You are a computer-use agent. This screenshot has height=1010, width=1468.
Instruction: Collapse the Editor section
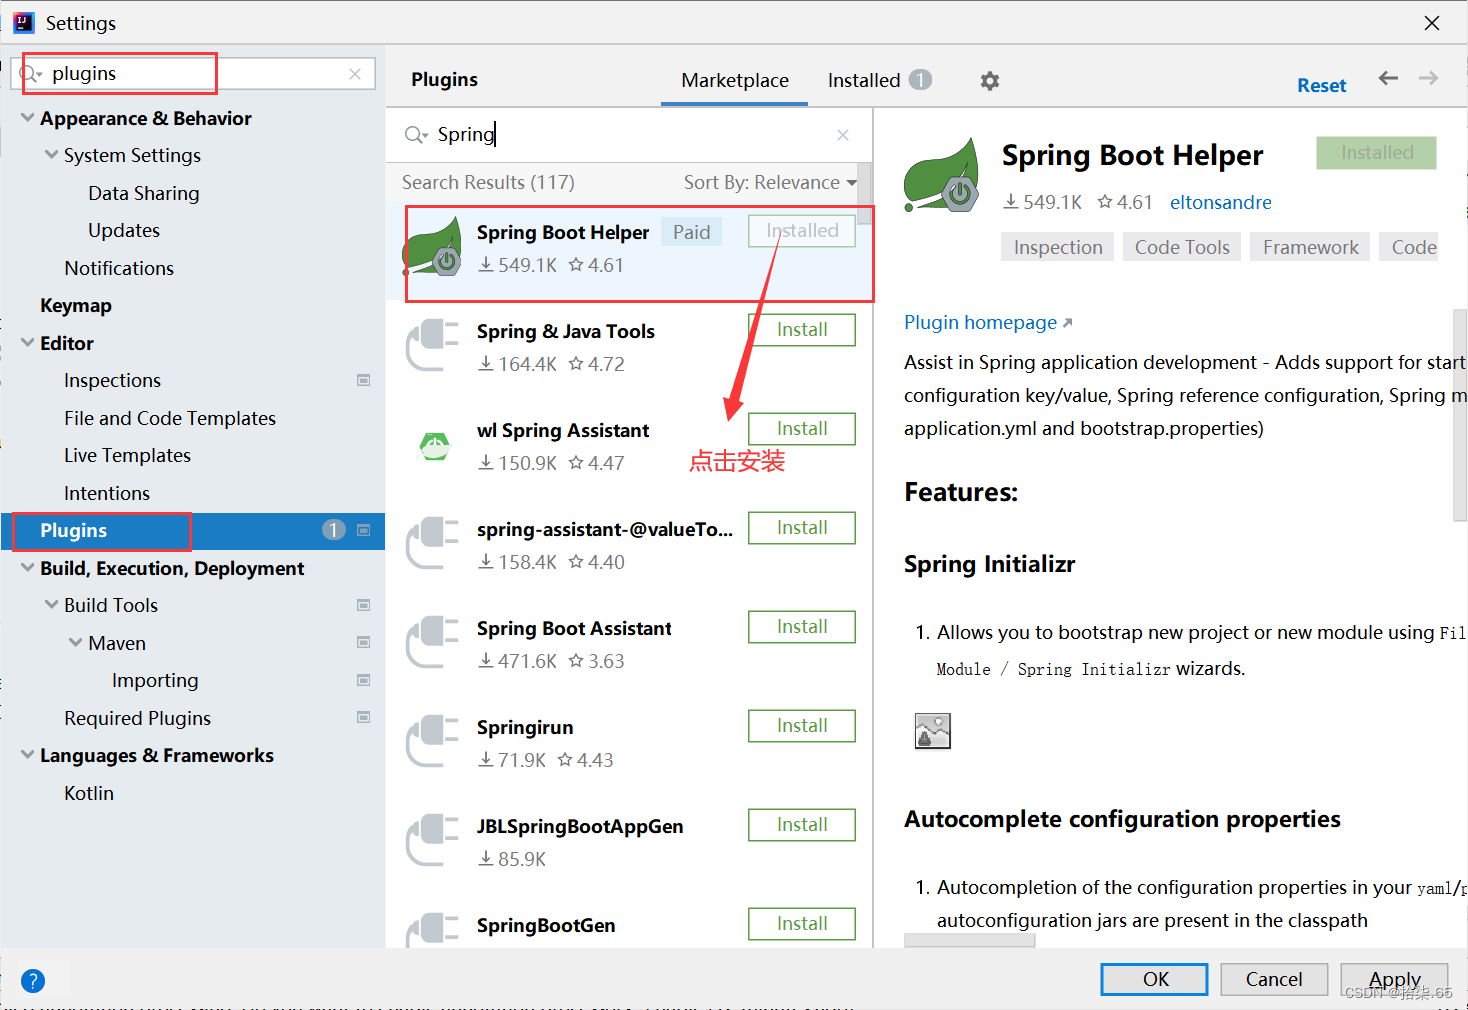(27, 342)
